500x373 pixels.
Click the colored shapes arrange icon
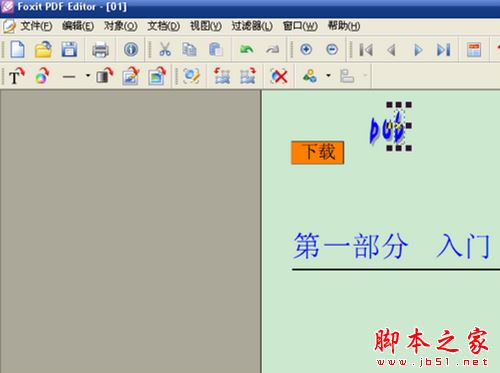point(310,76)
